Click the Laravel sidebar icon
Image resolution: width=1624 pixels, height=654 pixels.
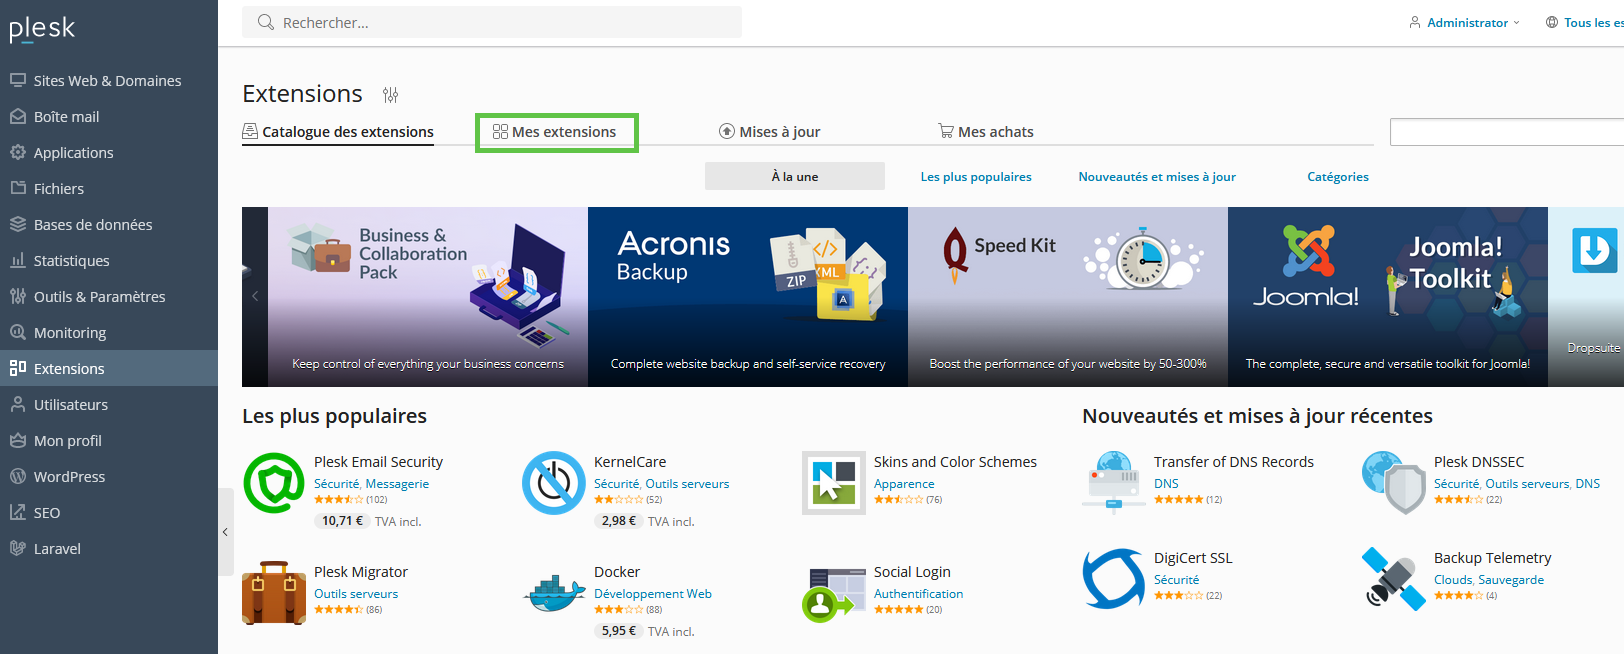pos(18,548)
